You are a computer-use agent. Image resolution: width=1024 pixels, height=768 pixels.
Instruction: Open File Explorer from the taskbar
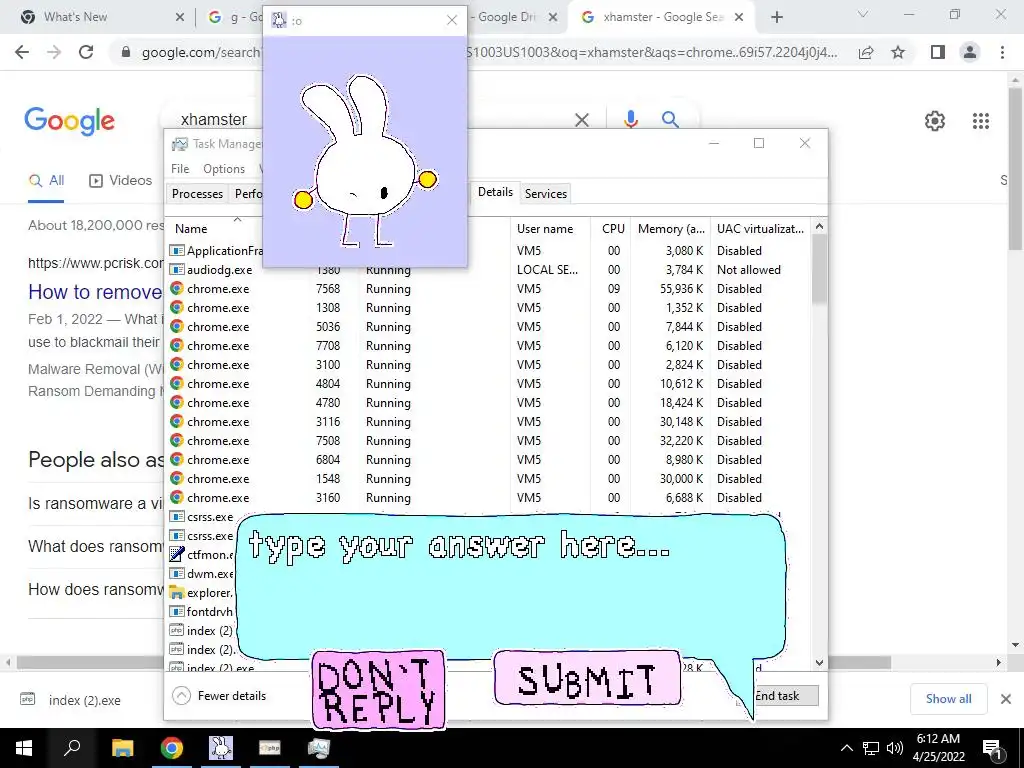[122, 748]
